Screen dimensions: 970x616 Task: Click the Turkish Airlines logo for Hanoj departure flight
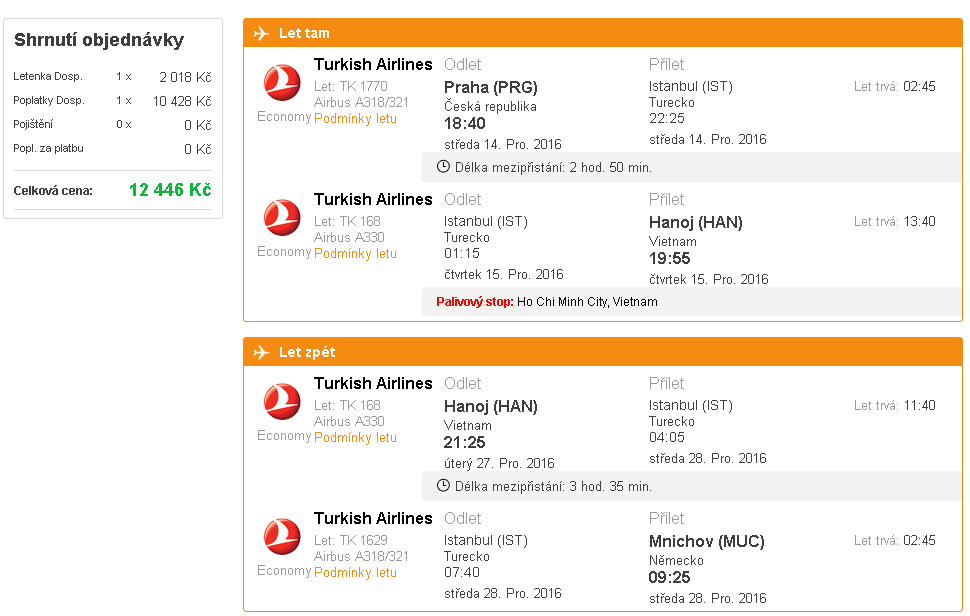282,401
